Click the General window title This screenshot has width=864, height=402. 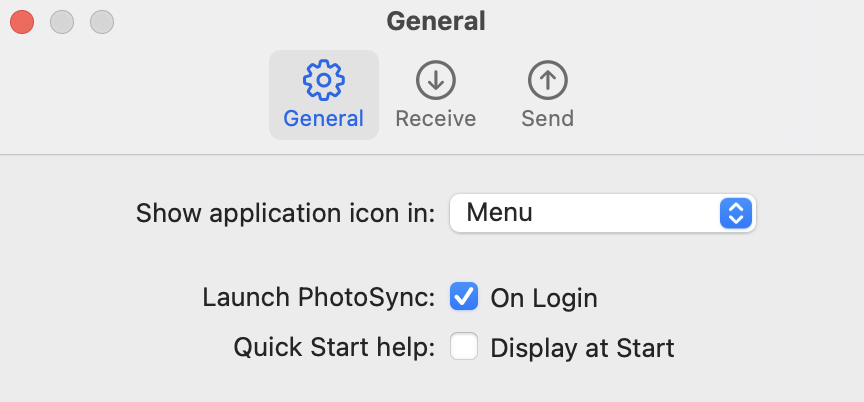coord(436,21)
